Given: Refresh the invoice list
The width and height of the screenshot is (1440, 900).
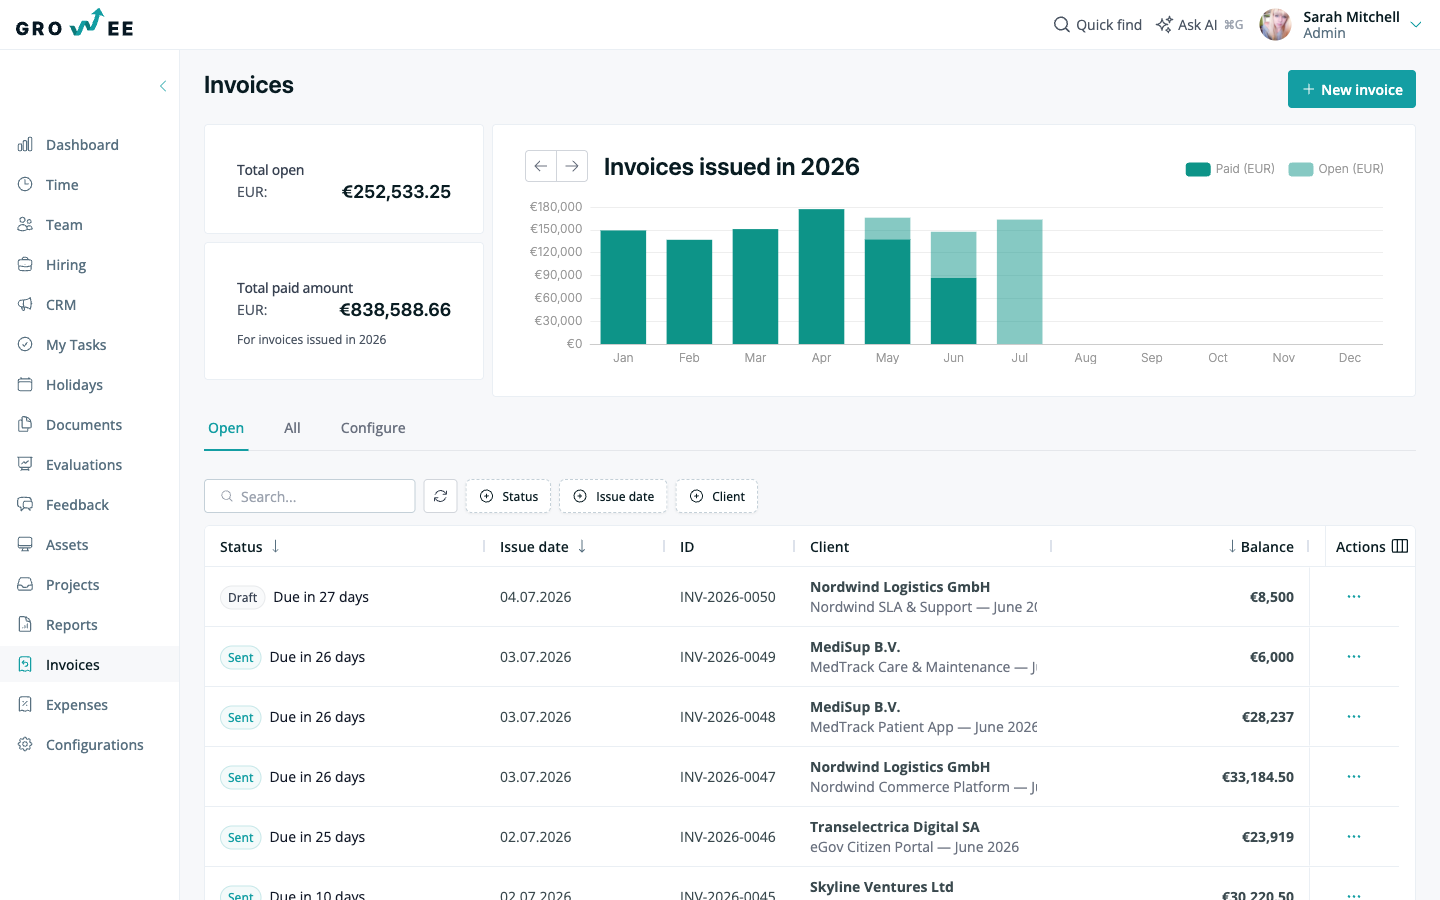Looking at the screenshot, I should (x=441, y=496).
